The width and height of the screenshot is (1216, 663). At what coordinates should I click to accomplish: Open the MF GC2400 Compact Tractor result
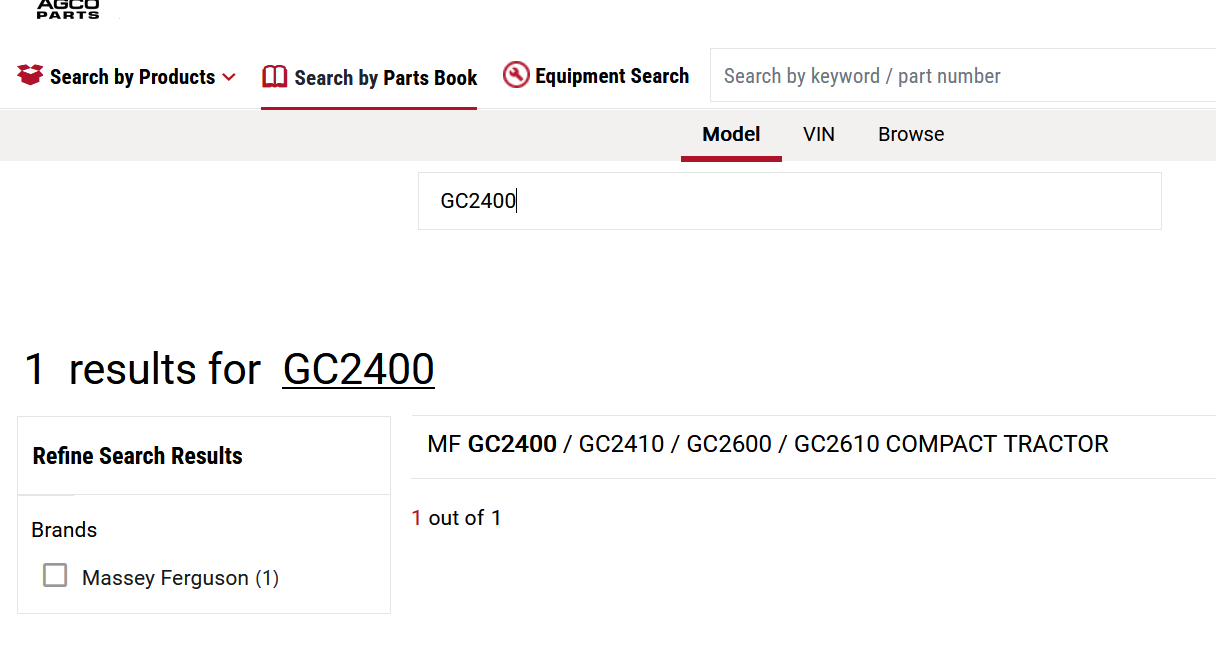click(x=767, y=444)
